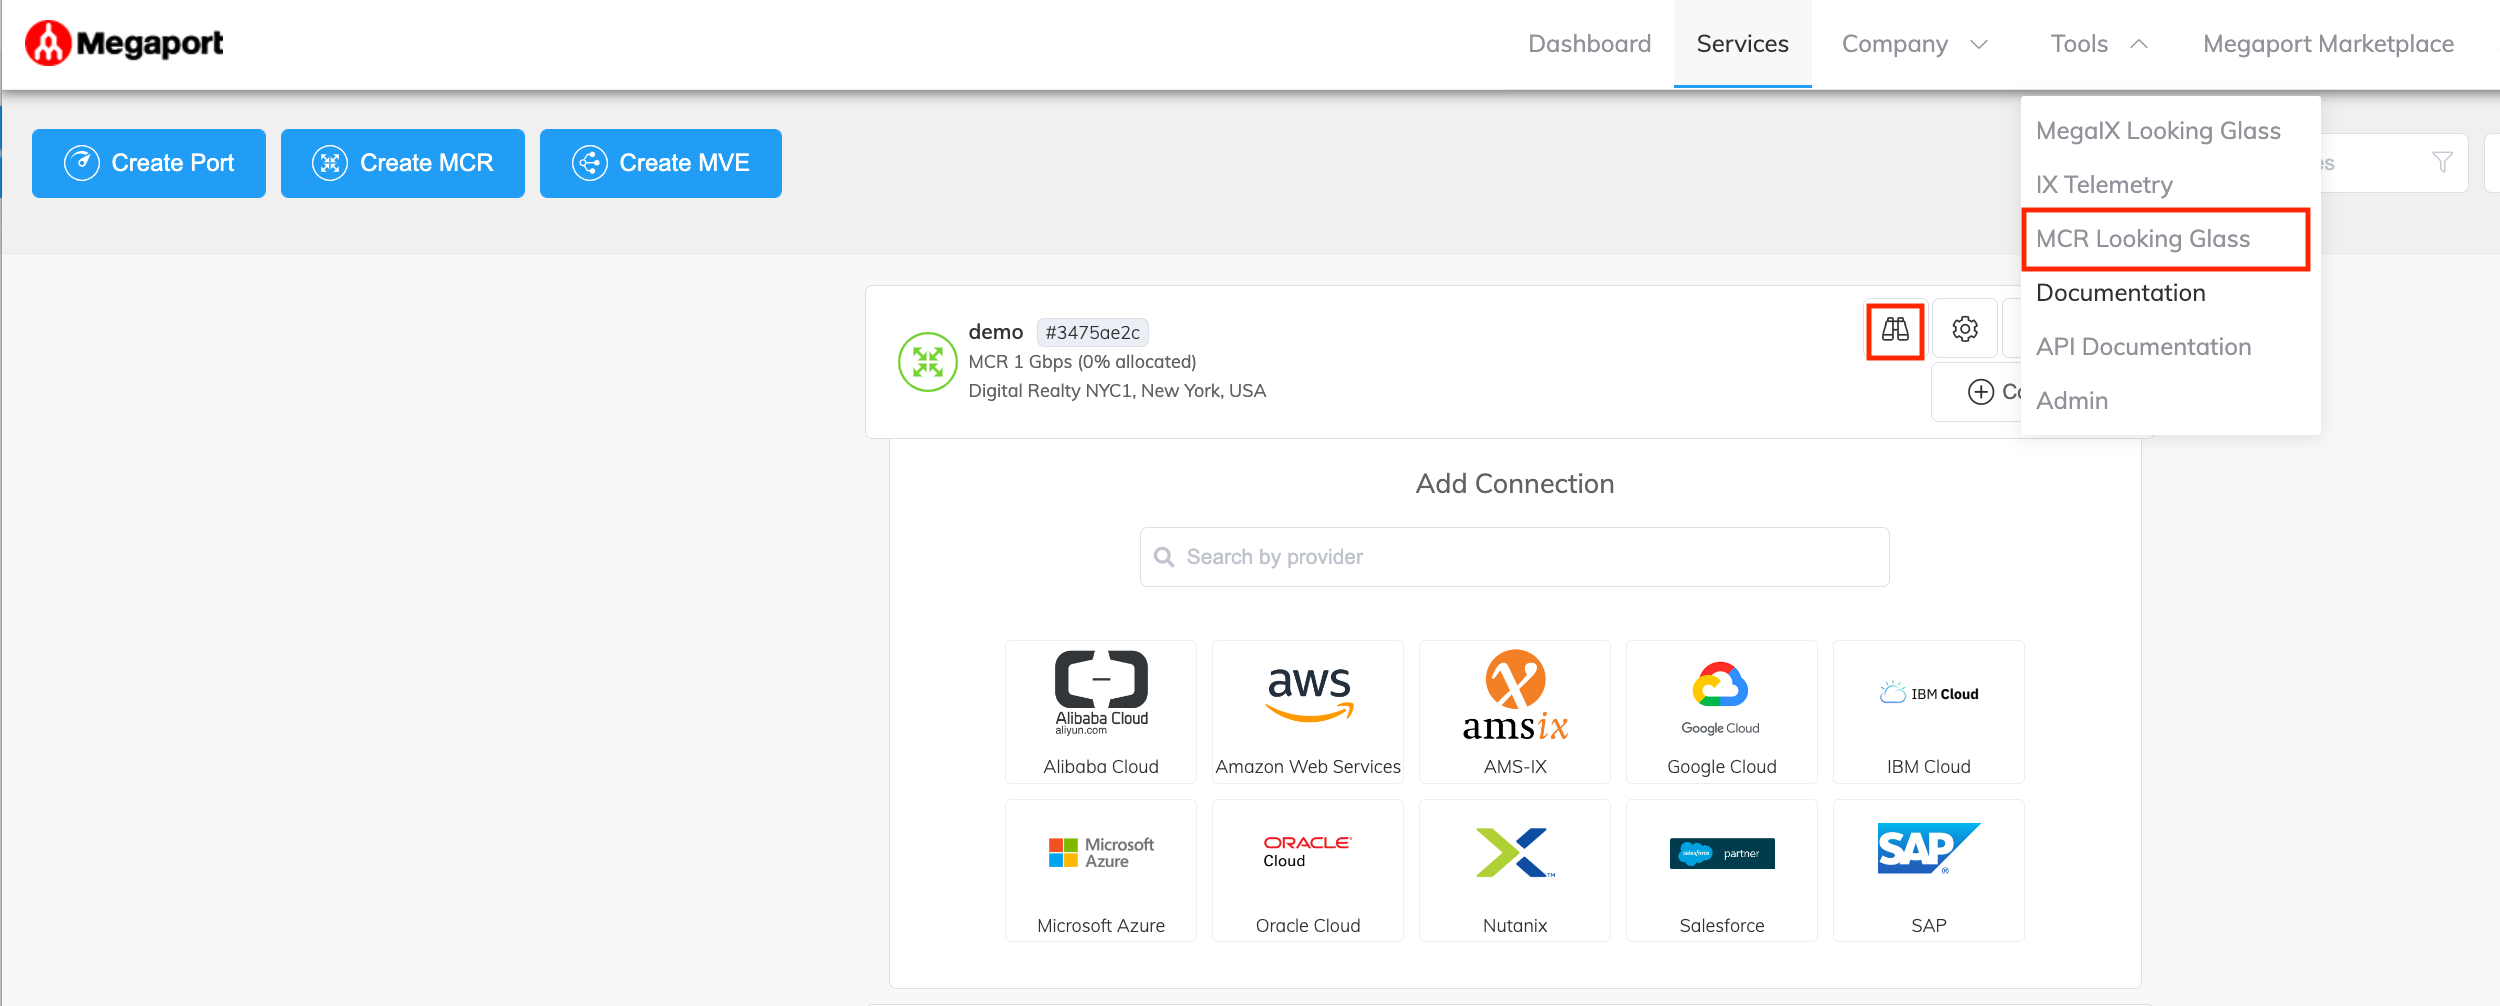
Task: Select the Microsoft Azure provider tile
Action: (x=1100, y=871)
